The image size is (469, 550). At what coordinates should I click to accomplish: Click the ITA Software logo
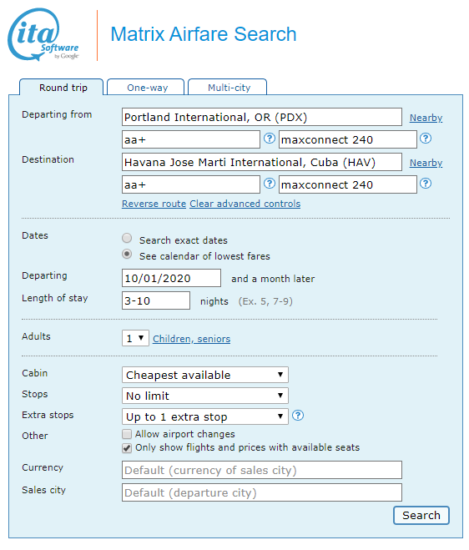[43, 34]
